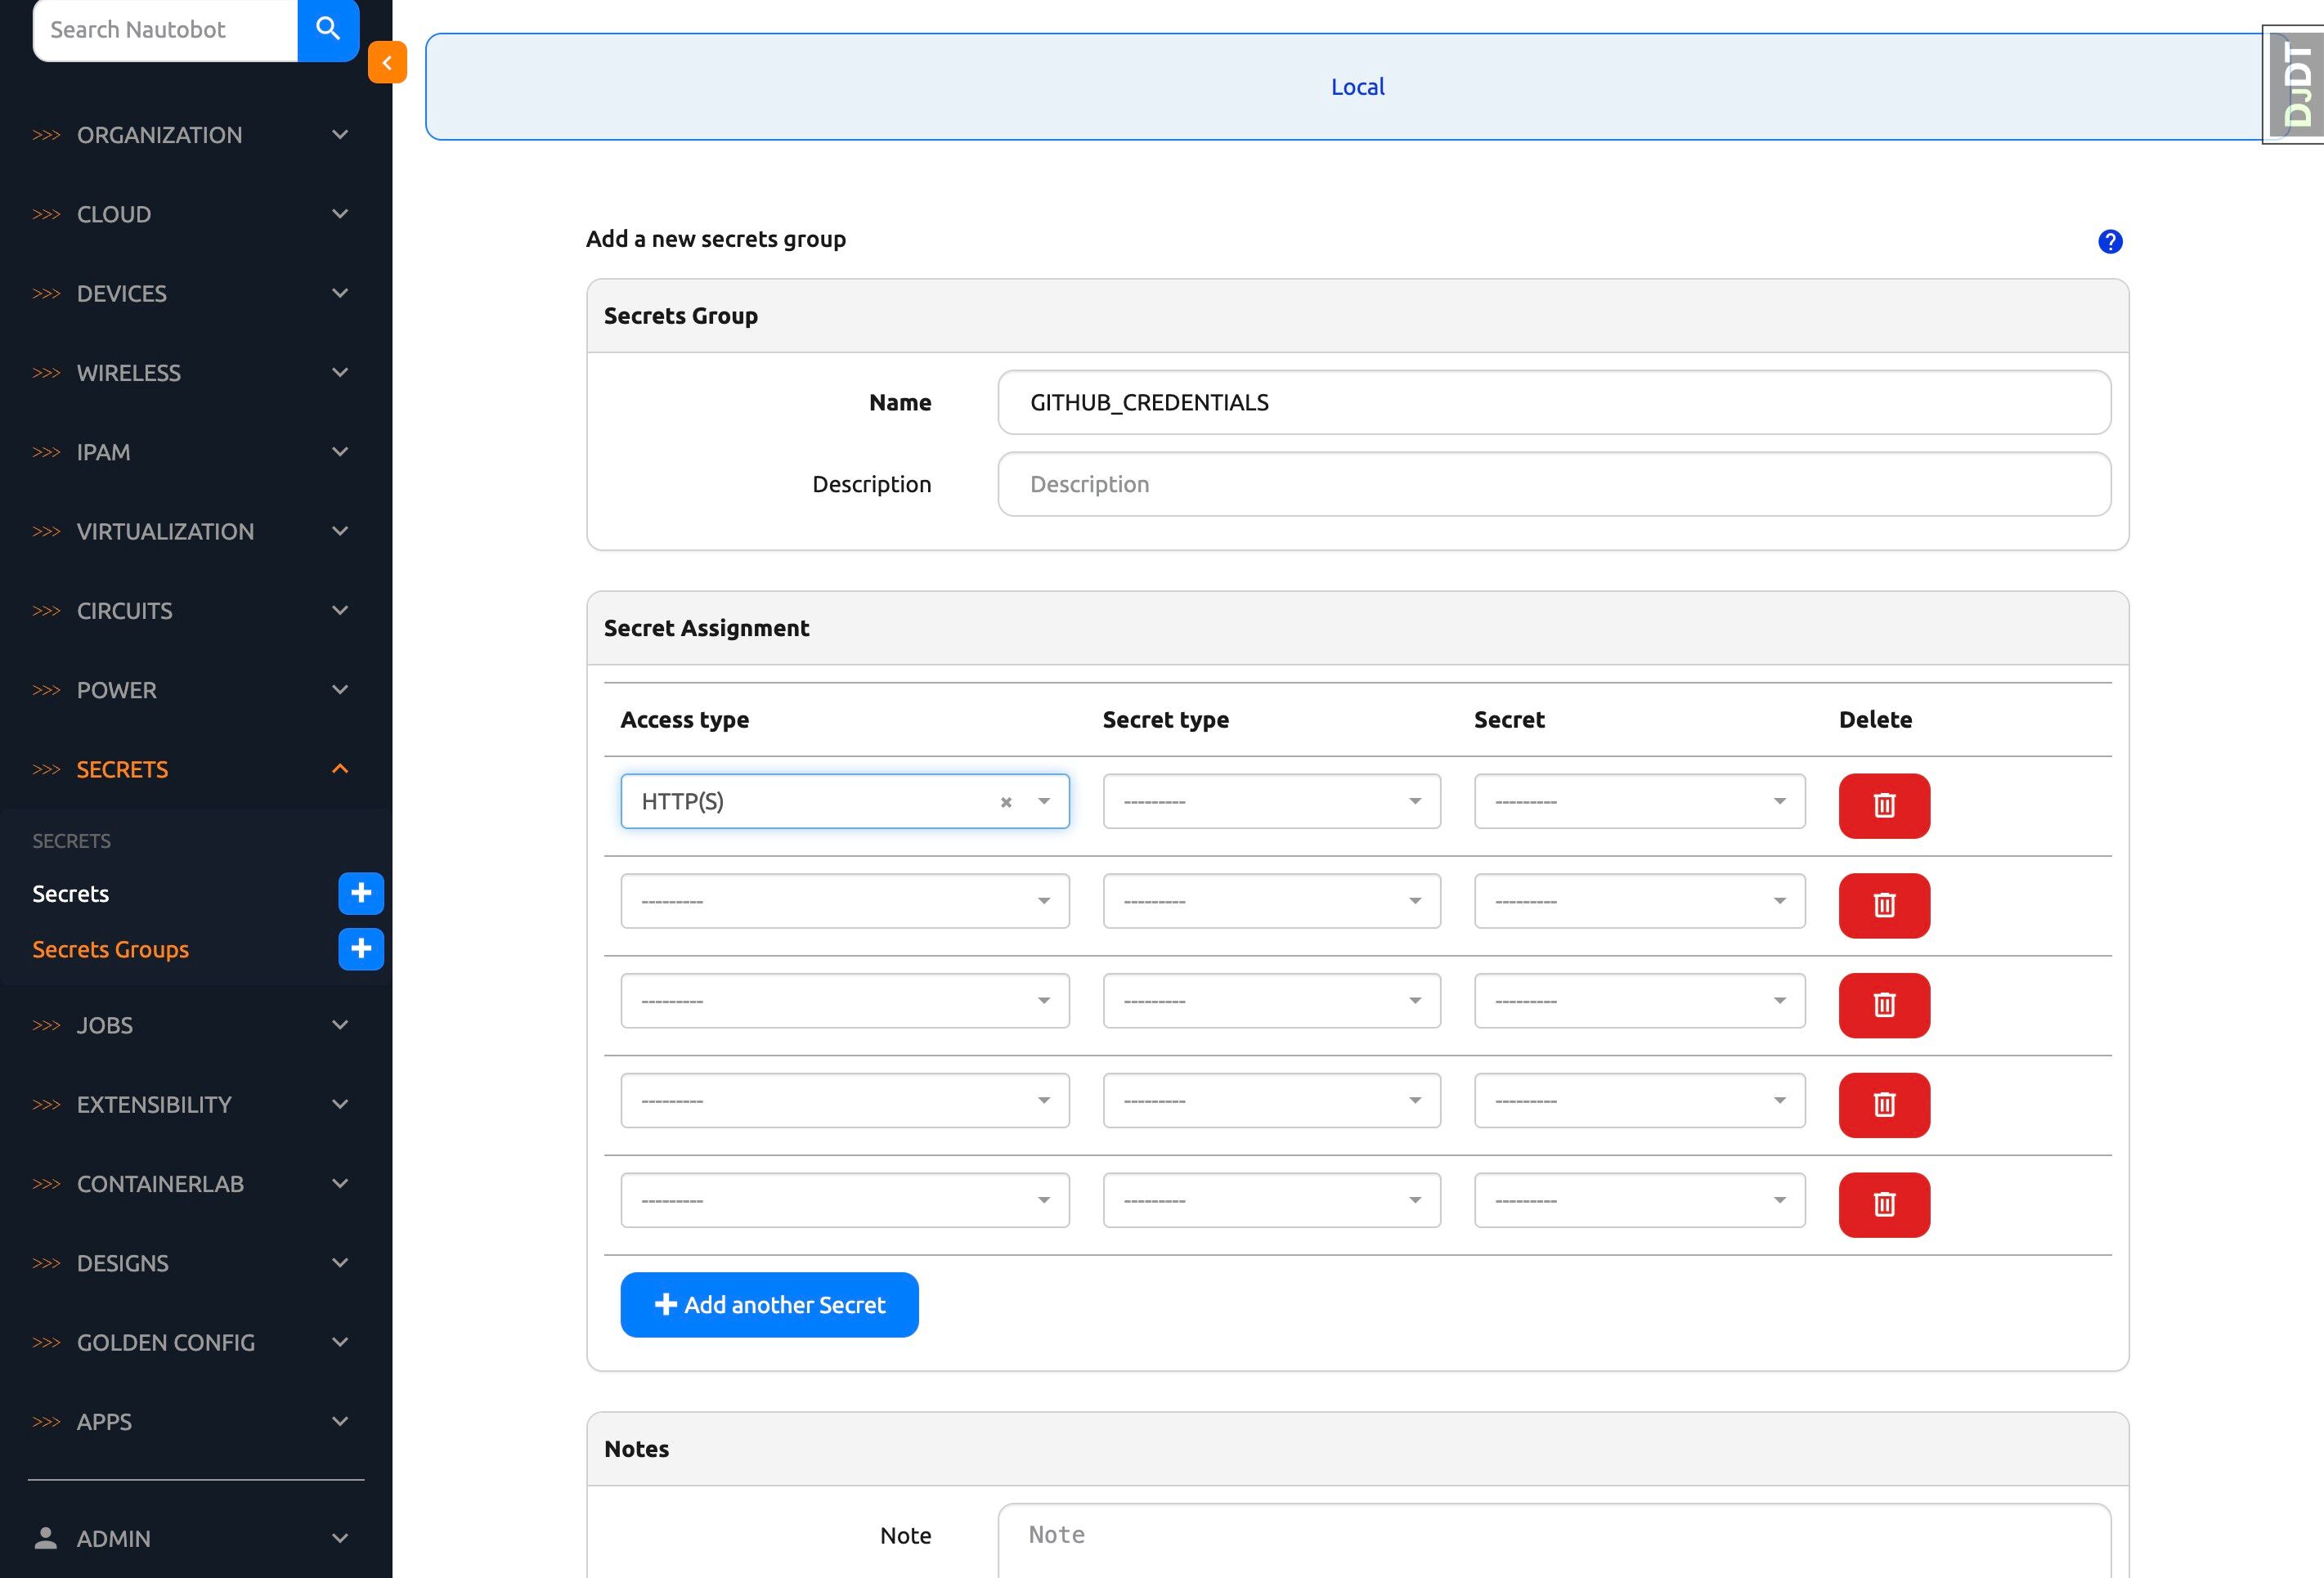The width and height of the screenshot is (2324, 1578).
Task: Open the Secrets Groups sidebar link
Action: [x=110, y=949]
